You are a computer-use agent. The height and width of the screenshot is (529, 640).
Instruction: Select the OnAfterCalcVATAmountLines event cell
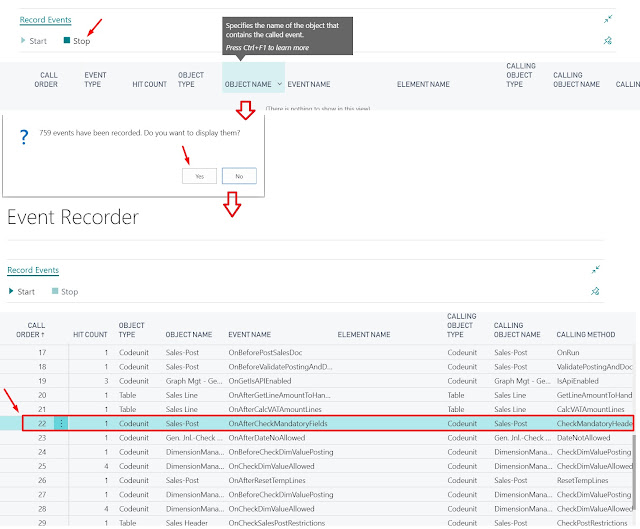(x=275, y=409)
